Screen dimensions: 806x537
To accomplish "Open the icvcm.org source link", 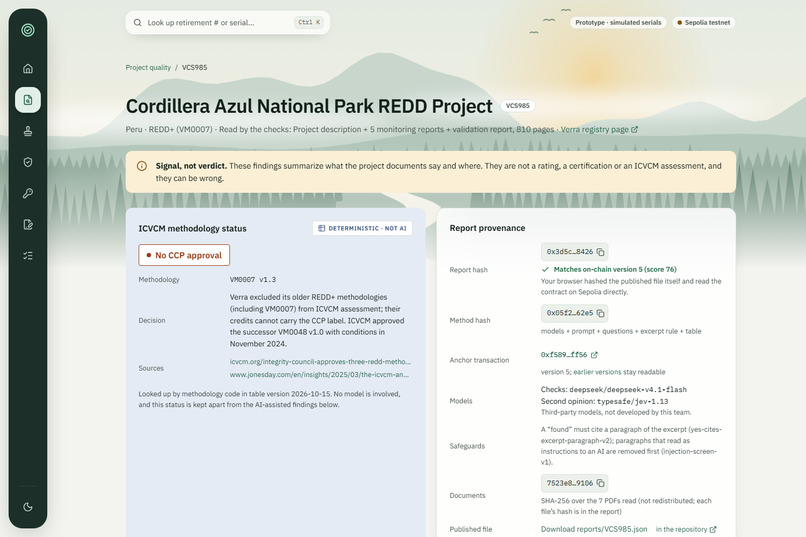I will pos(320,362).
